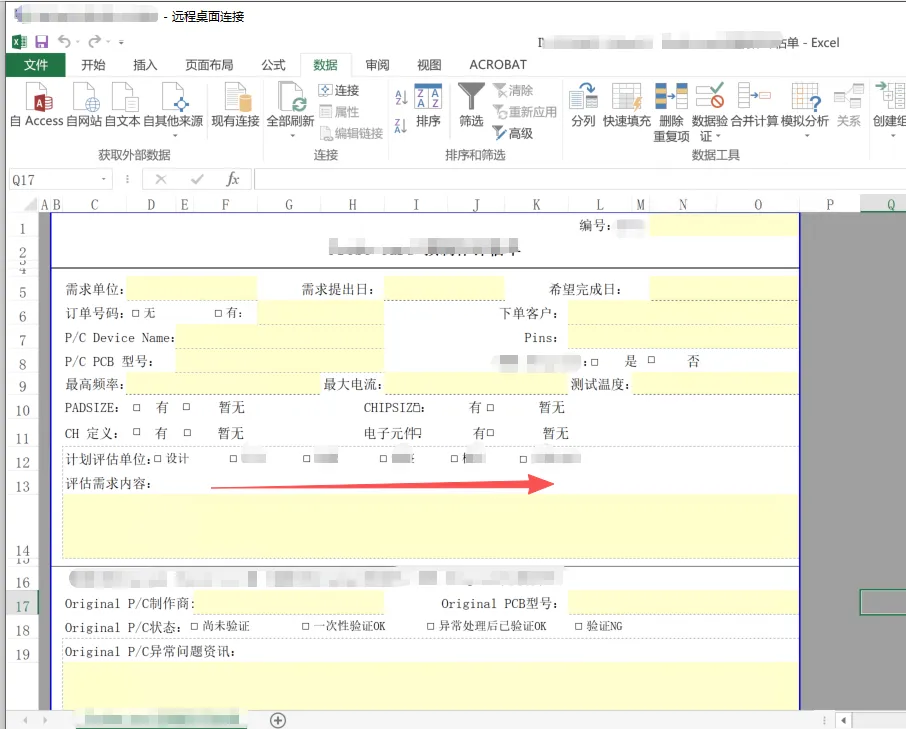Image resolution: width=906 pixels, height=729 pixels.
Task: Switch to the 公式 (Formulas) tab
Action: [273, 65]
